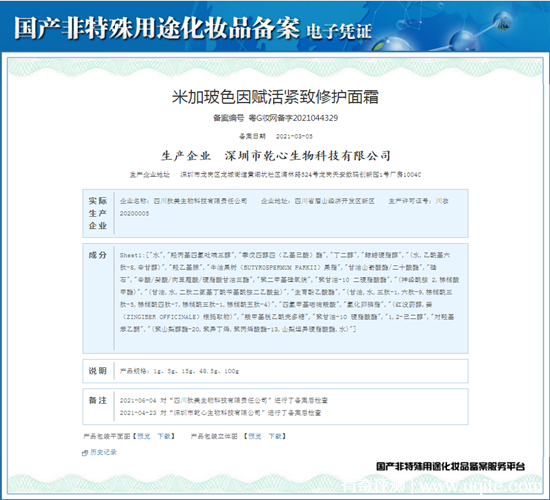This screenshot has height=500, width=550.
Task: Click footer text 国产非特殊用途化妆品备案服务平台
Action: tap(451, 466)
